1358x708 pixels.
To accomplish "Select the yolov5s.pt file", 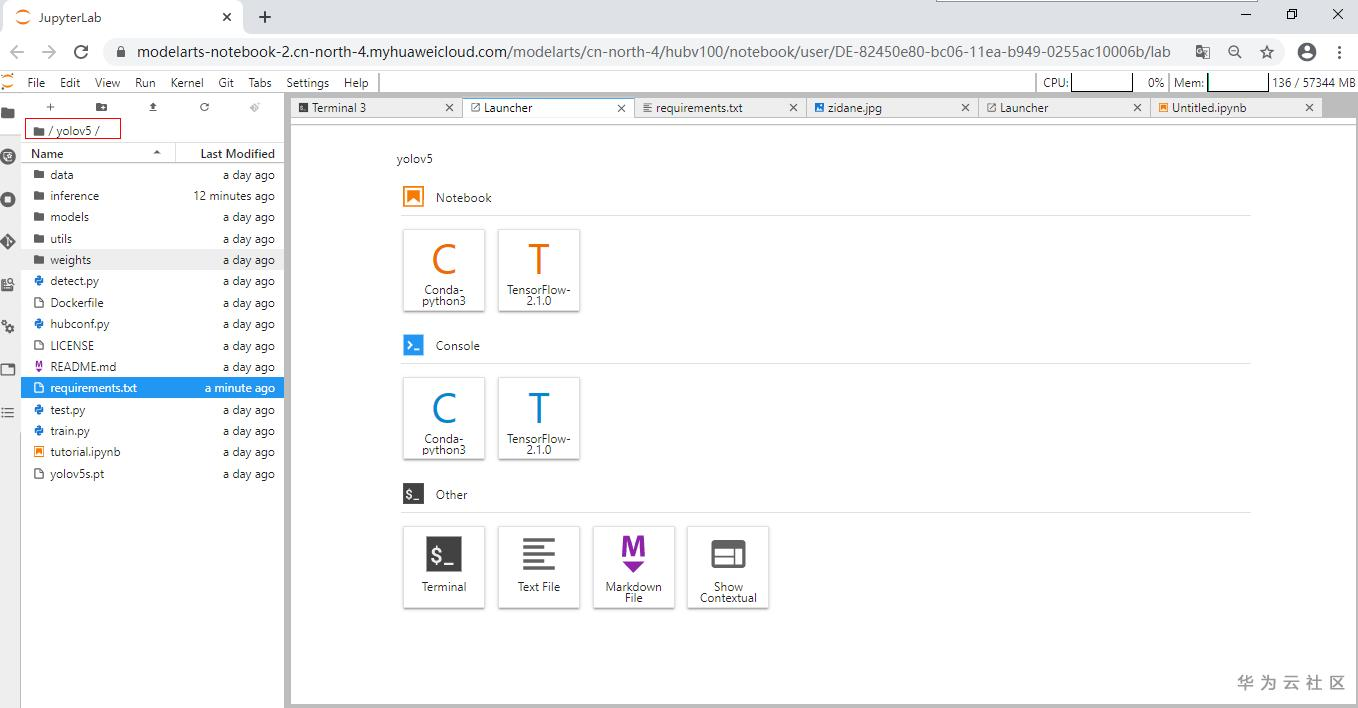I will (153, 474).
